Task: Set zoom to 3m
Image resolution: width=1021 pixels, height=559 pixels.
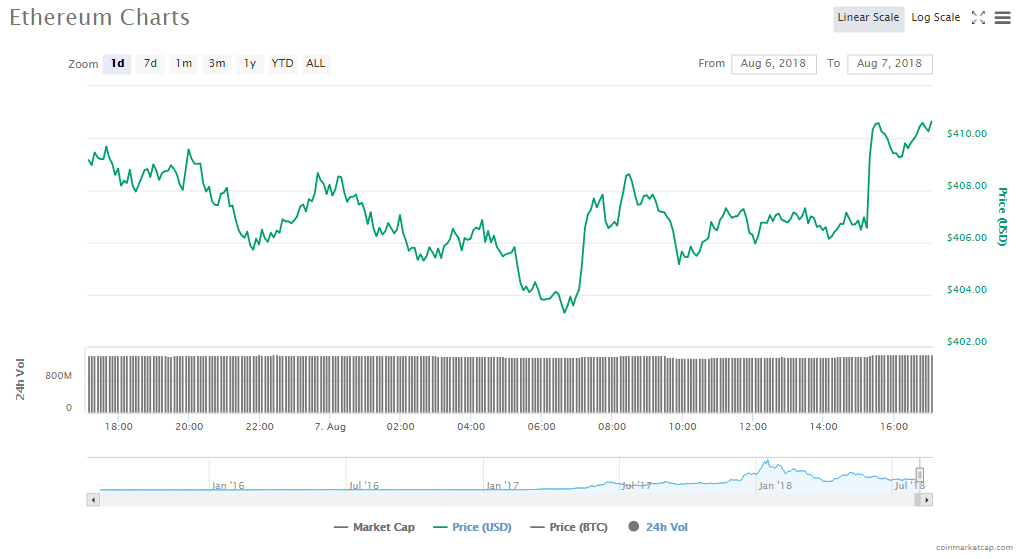Action: [x=216, y=64]
